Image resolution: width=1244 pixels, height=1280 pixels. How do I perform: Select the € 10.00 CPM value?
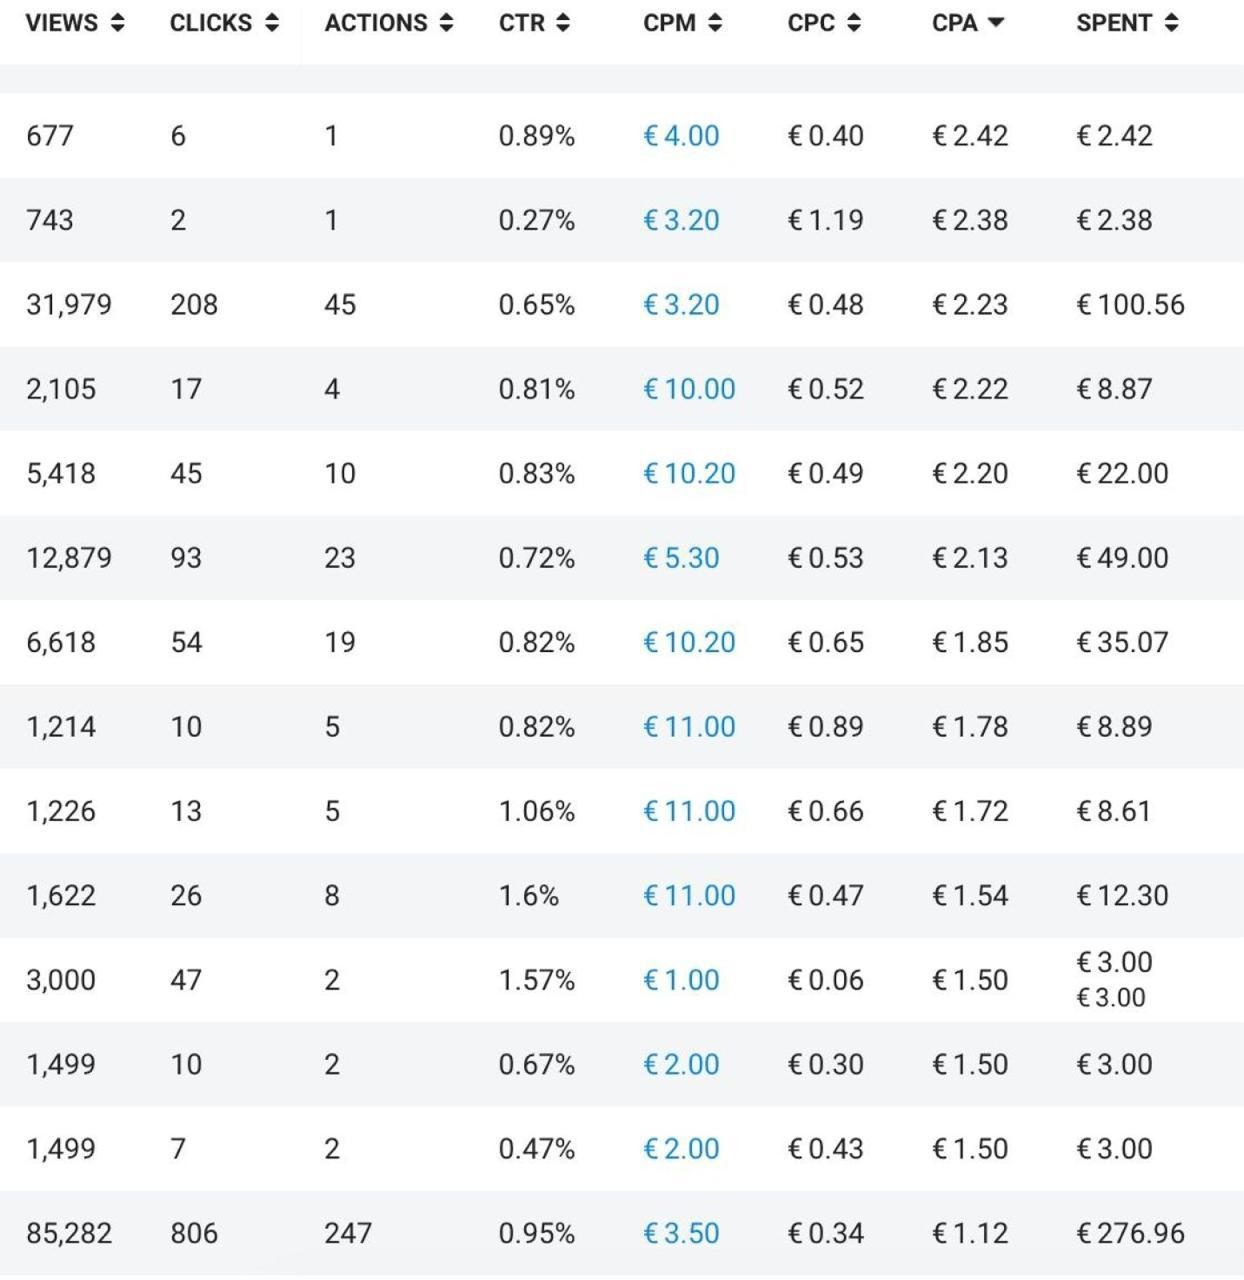coord(689,389)
